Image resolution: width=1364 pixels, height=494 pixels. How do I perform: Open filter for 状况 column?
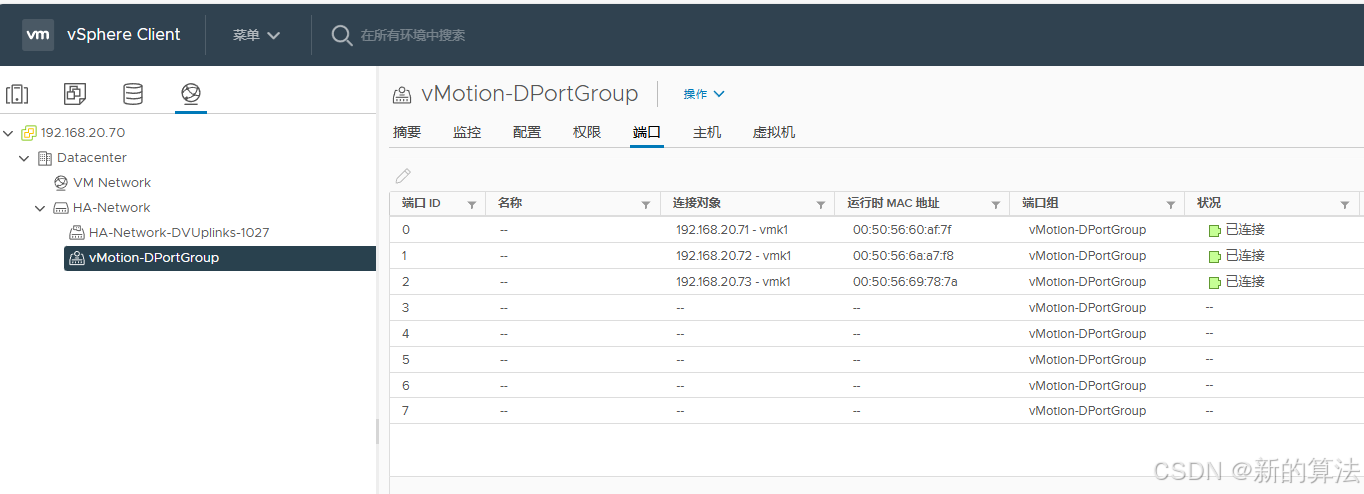tap(1345, 204)
